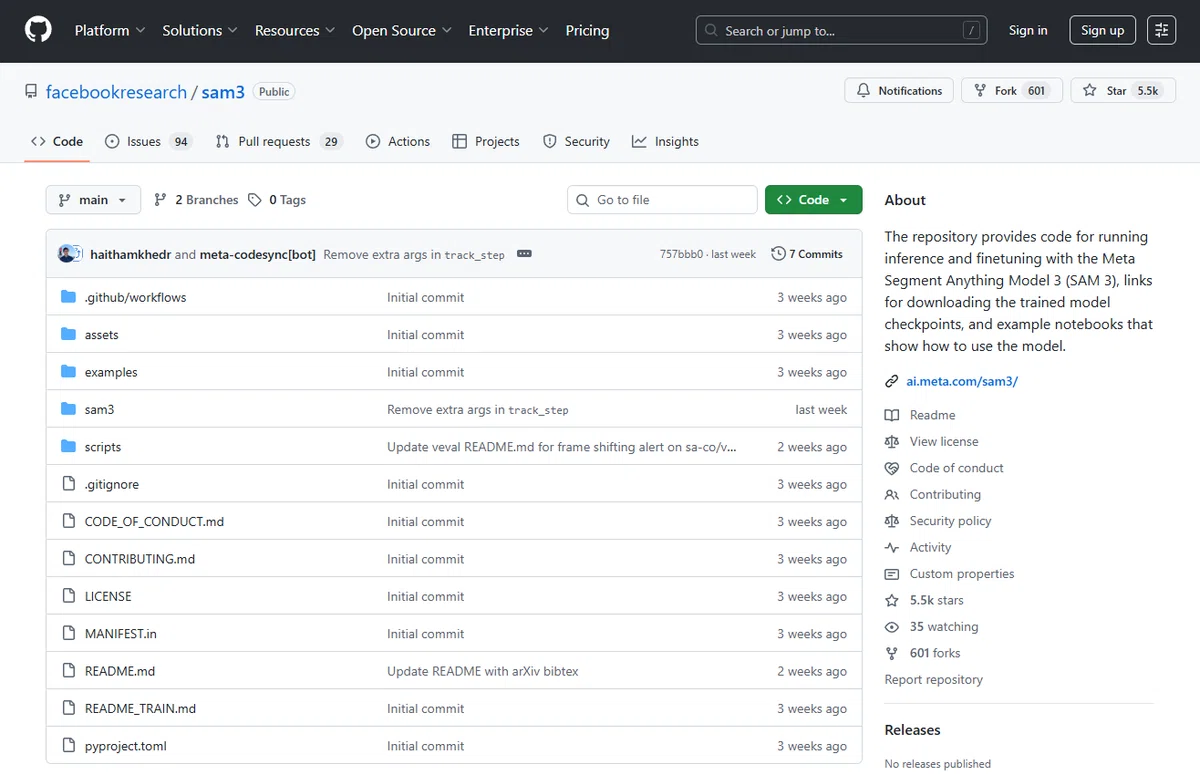
Task: Click the LICENSE file icon
Action: 68,596
